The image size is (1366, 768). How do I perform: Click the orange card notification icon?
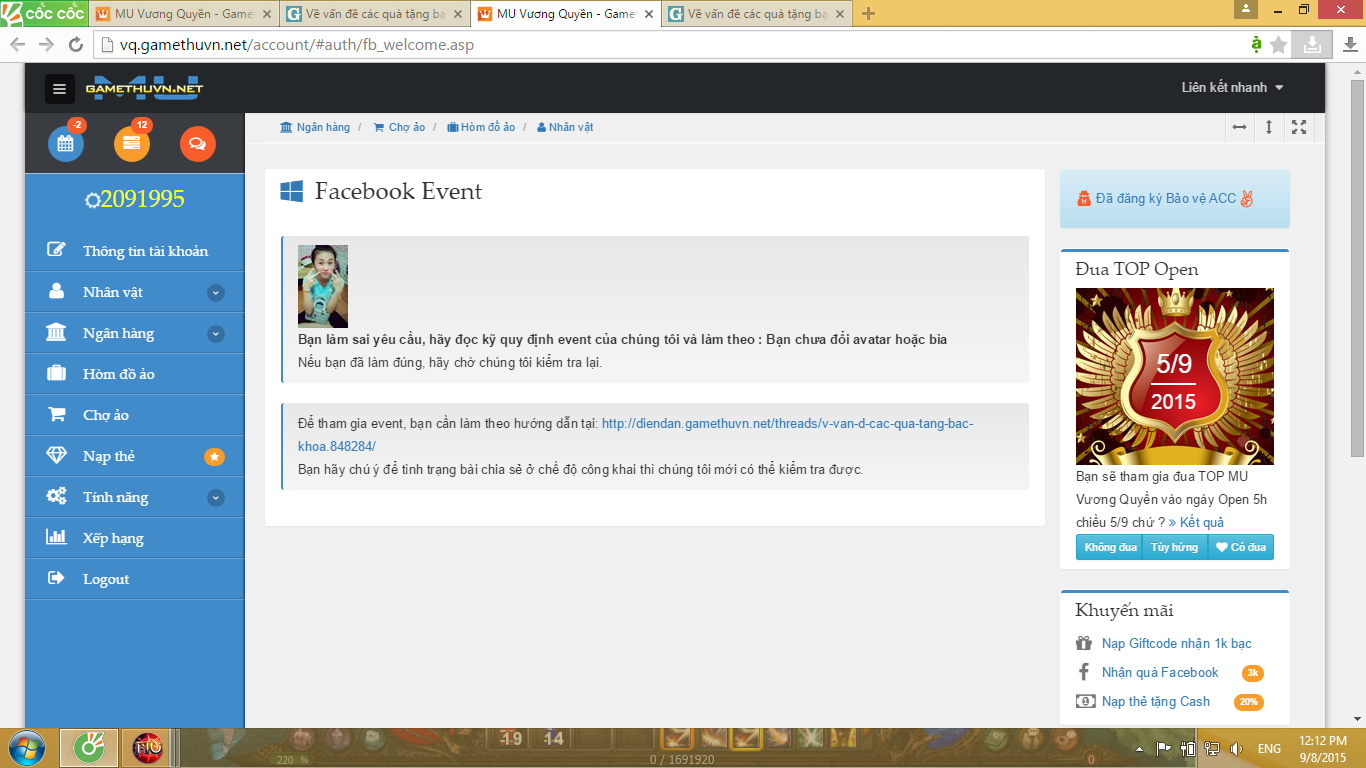point(132,144)
